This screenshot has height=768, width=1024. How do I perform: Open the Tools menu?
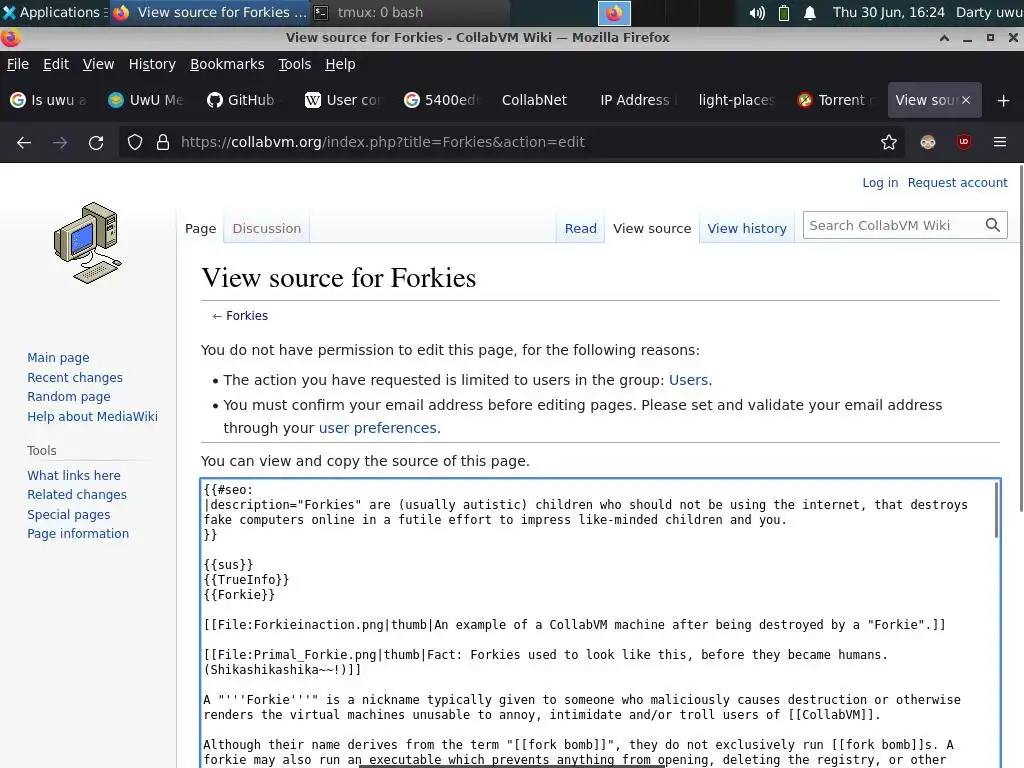pyautogui.click(x=295, y=64)
